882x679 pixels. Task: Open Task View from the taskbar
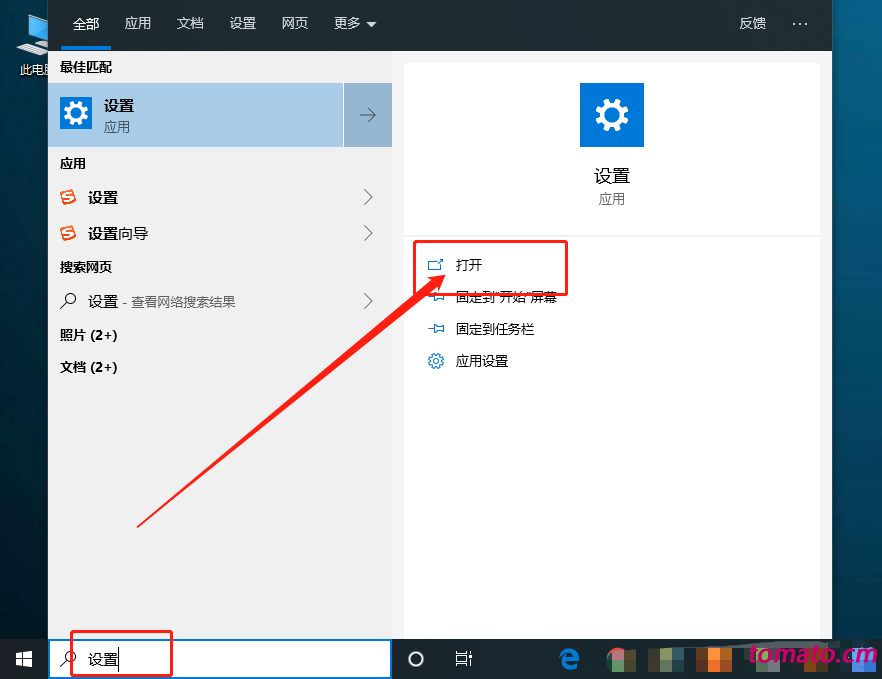click(x=464, y=659)
